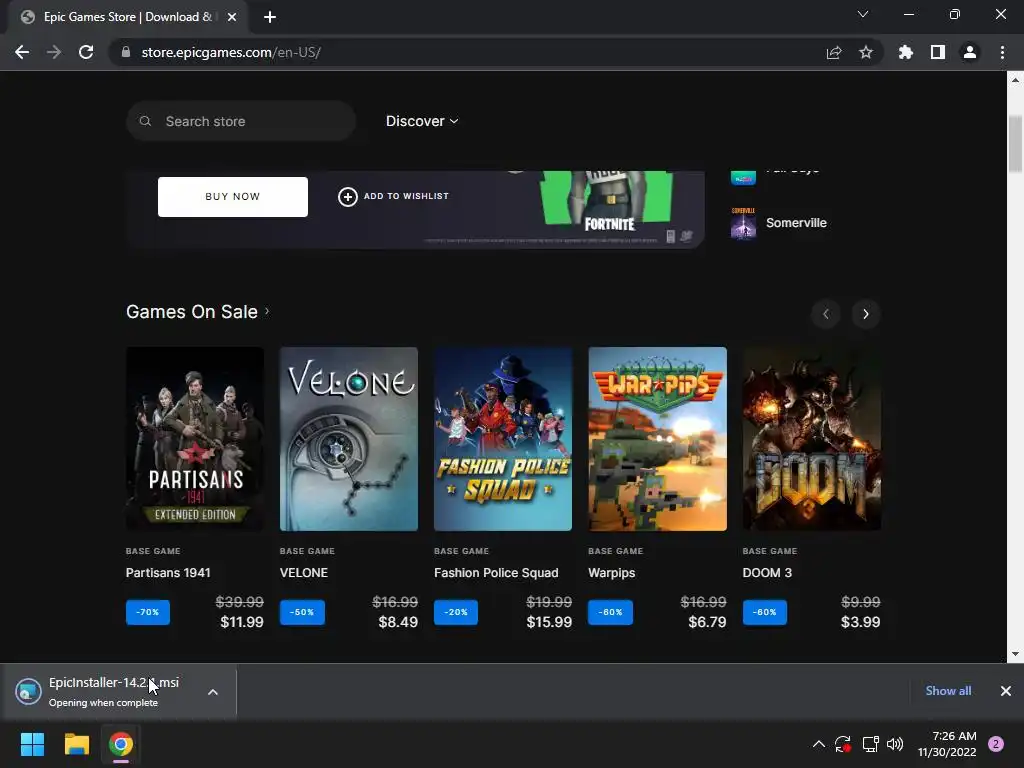The image size is (1024, 768).
Task: Expand the Discover dropdown menu
Action: click(422, 121)
